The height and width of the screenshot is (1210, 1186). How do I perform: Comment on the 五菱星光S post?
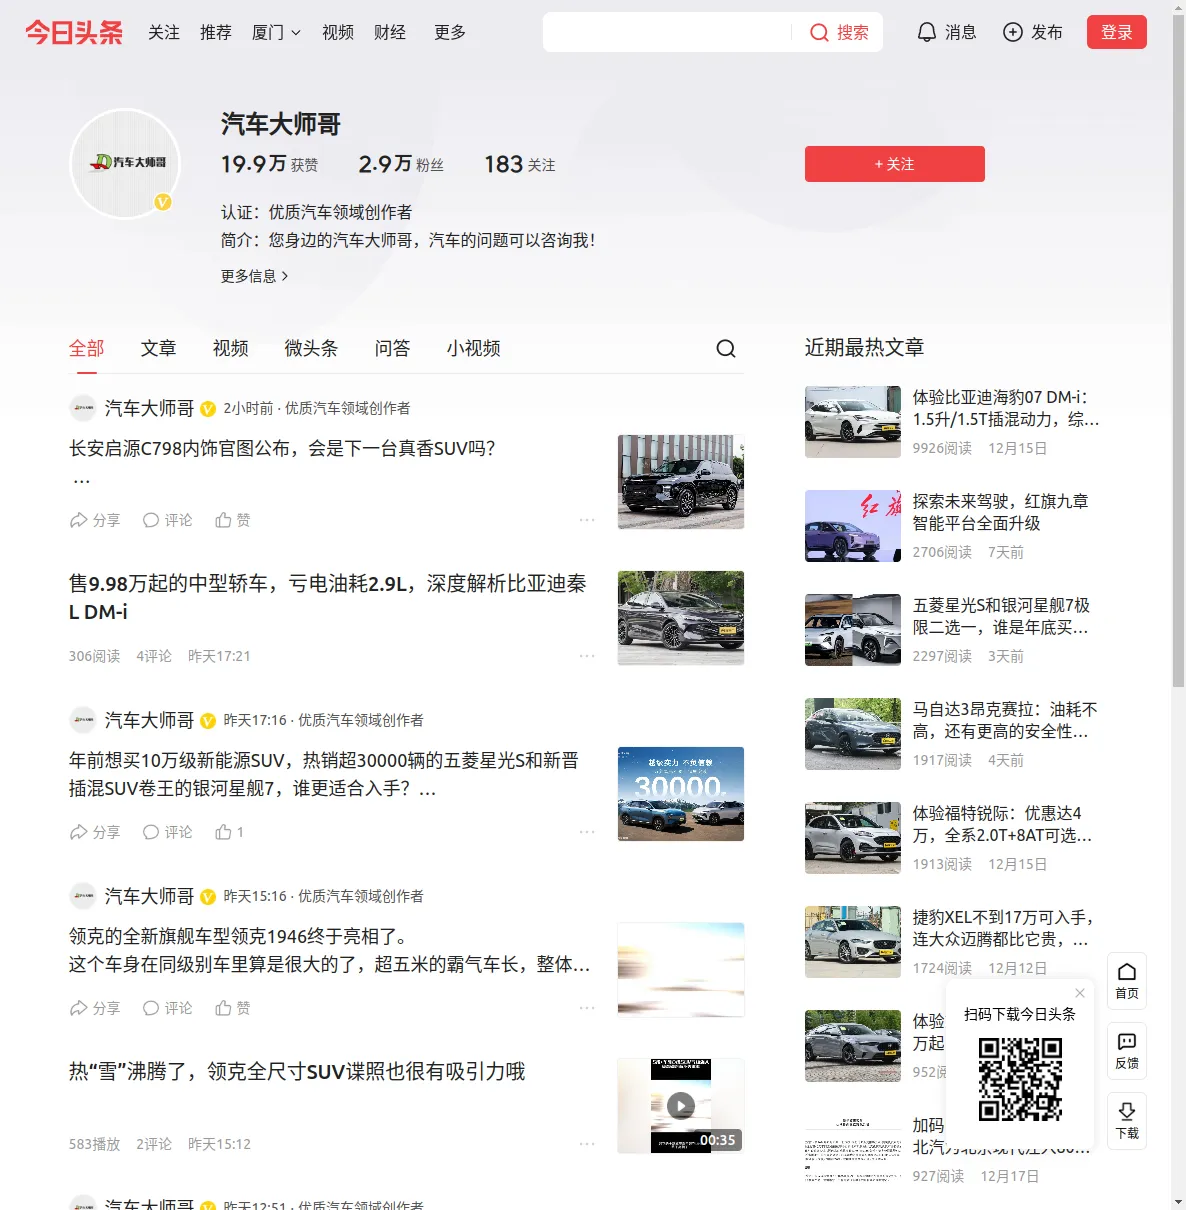tap(167, 832)
